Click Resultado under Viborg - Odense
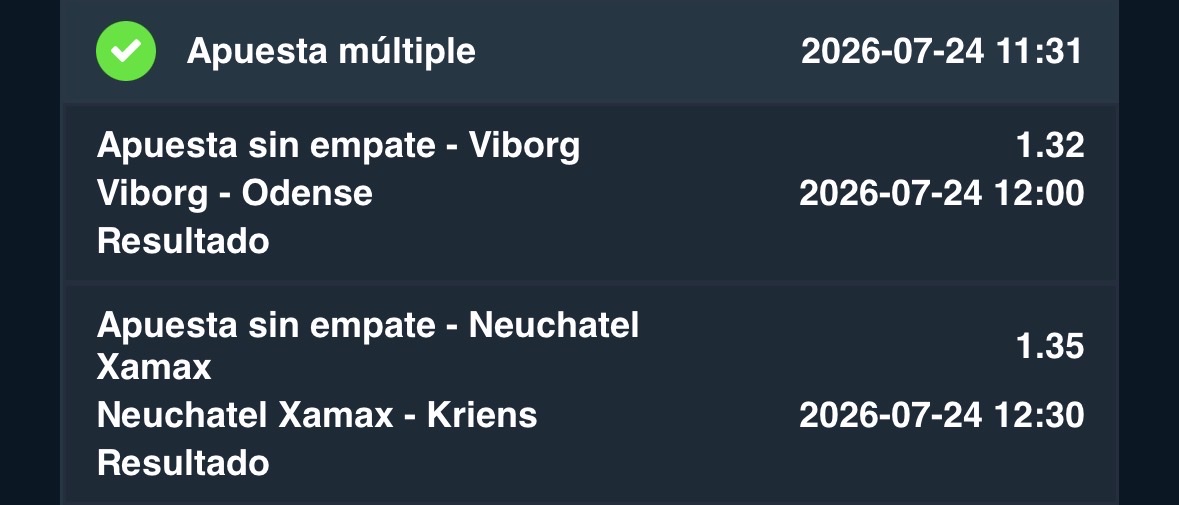Viewport: 1179px width, 505px height. click(183, 241)
